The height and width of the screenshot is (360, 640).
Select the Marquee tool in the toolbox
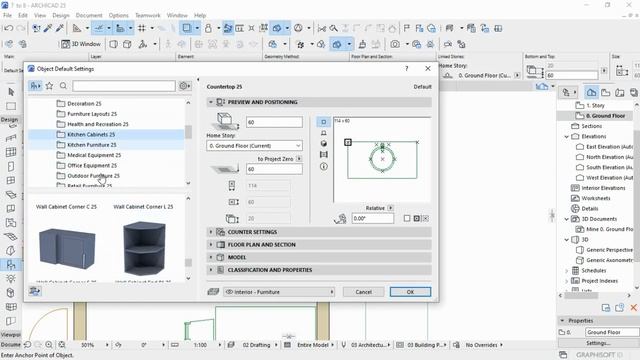pyautogui.click(x=11, y=106)
